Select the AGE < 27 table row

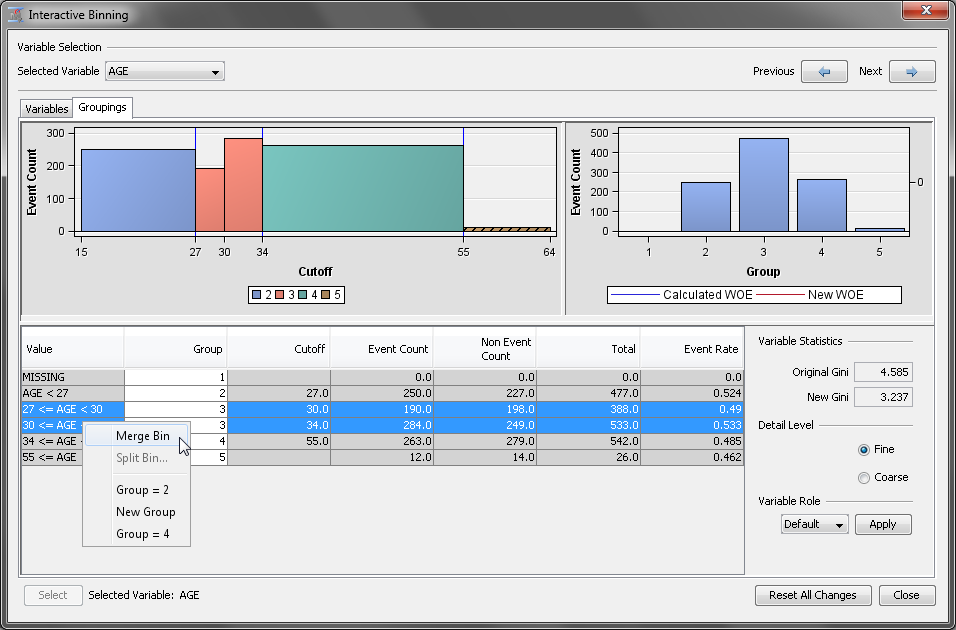tap(72, 393)
